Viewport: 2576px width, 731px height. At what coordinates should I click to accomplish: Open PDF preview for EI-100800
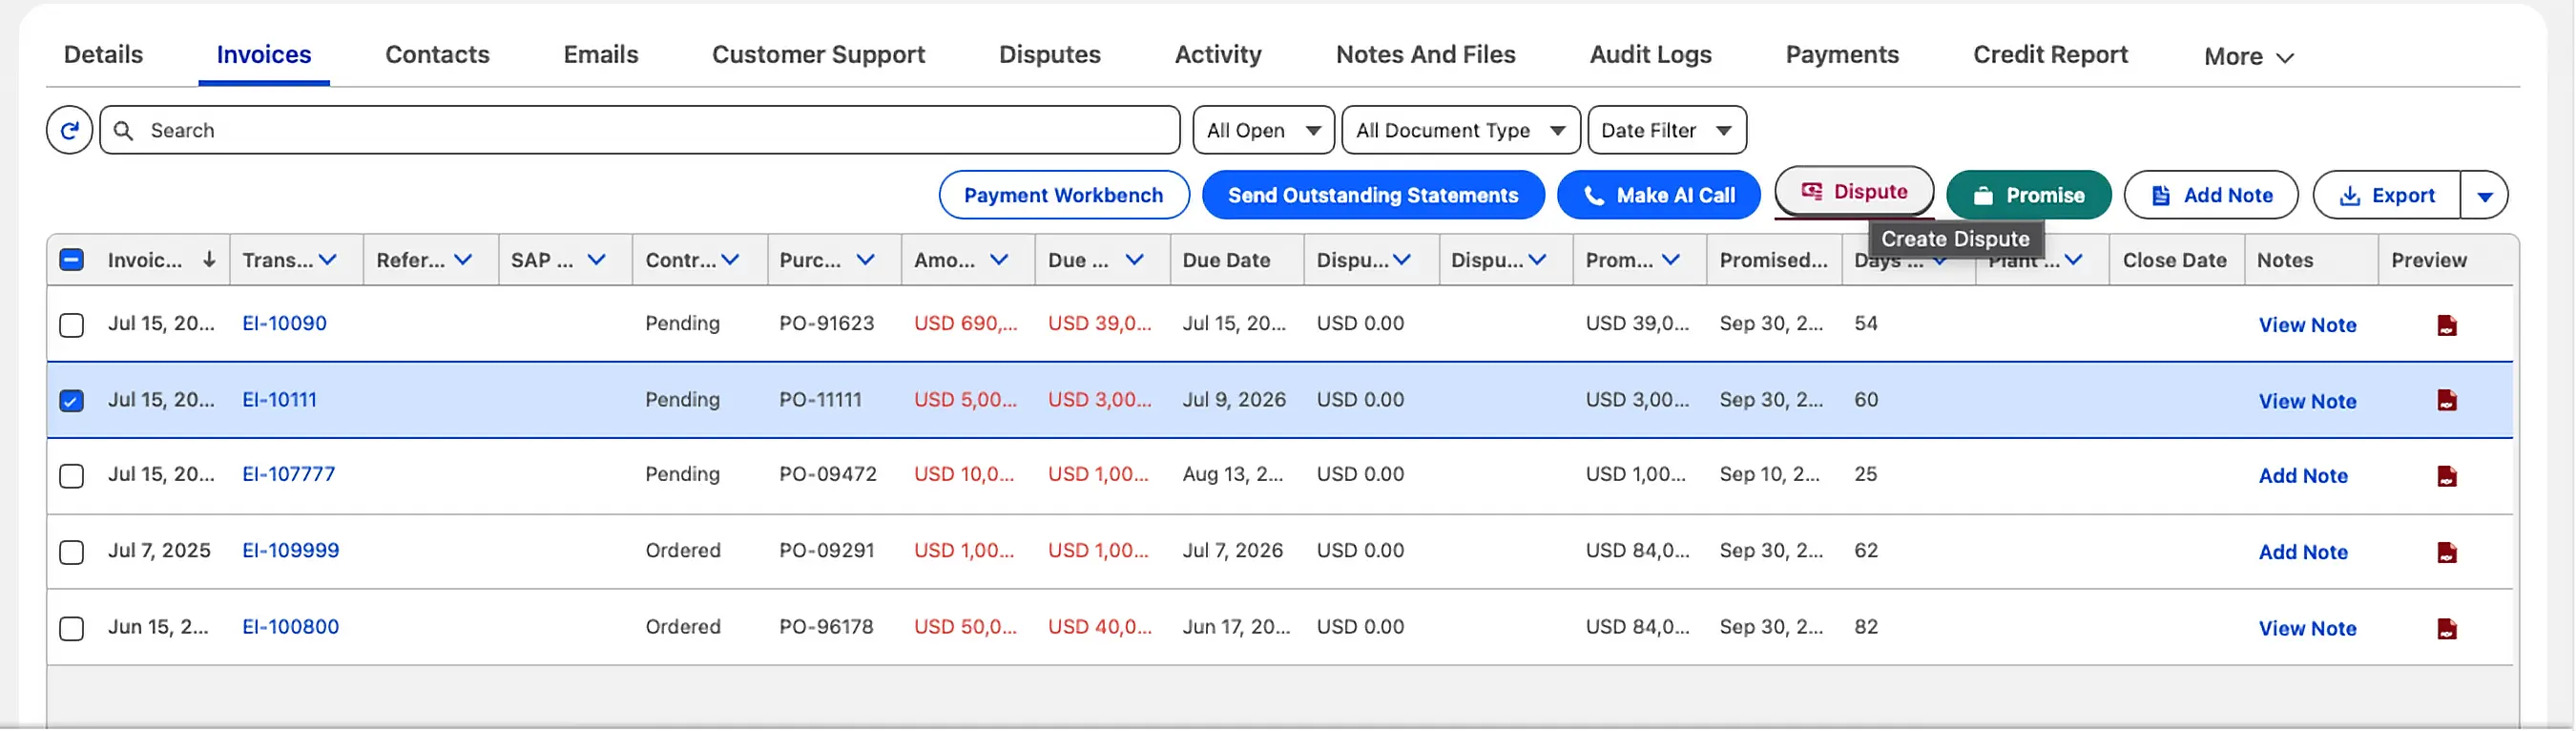[x=2446, y=628]
